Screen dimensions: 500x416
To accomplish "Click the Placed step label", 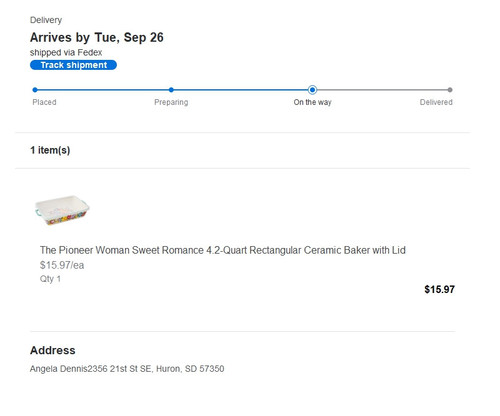I will pos(44,102).
